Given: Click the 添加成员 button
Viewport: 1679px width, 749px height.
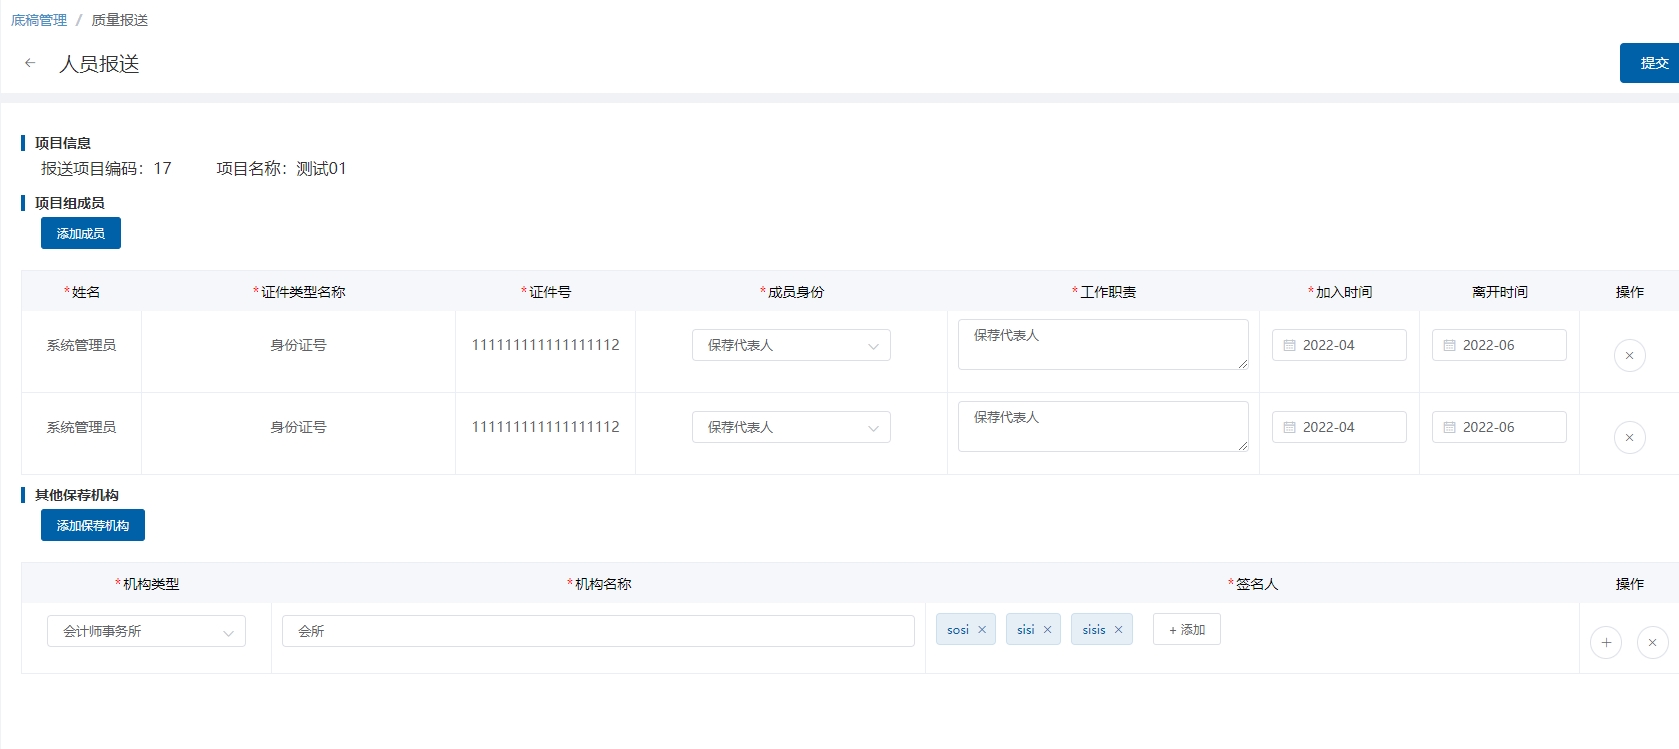Looking at the screenshot, I should coord(81,233).
